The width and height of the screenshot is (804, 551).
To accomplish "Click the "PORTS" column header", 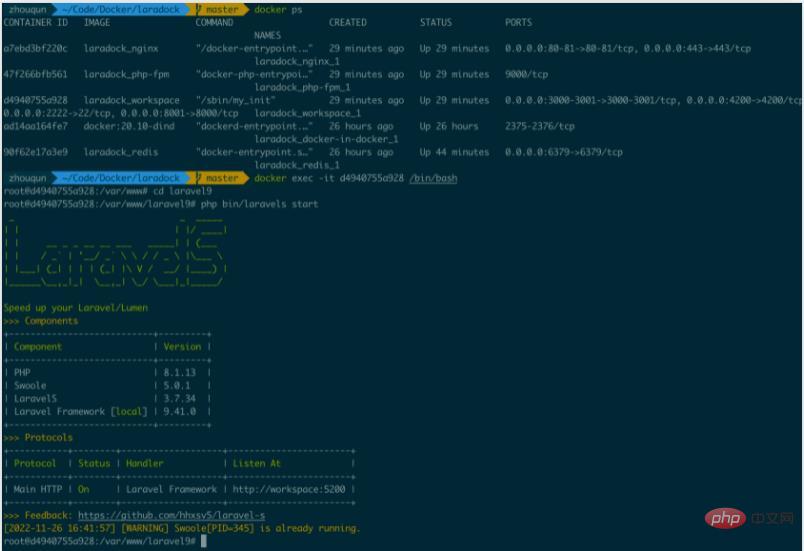I will [518, 23].
